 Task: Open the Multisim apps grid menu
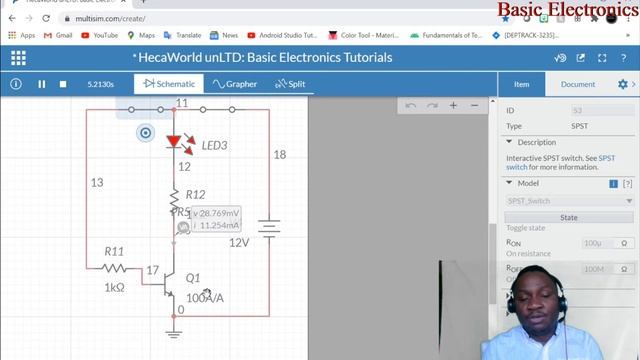18,58
